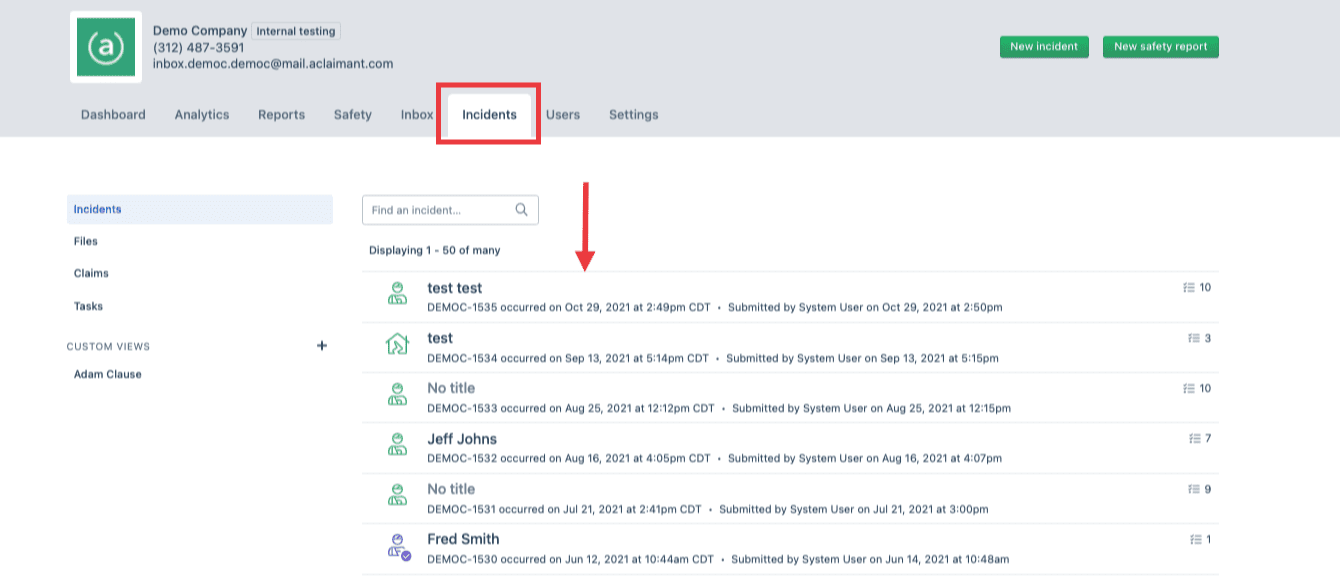Open the Settings tab

(x=633, y=115)
